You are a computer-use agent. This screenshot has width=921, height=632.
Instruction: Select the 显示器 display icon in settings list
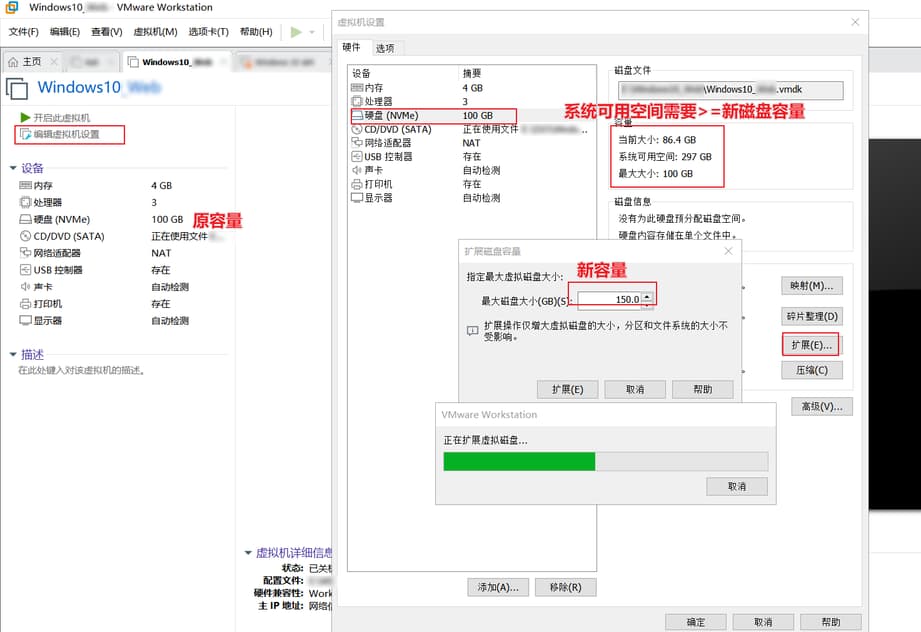click(x=357, y=198)
